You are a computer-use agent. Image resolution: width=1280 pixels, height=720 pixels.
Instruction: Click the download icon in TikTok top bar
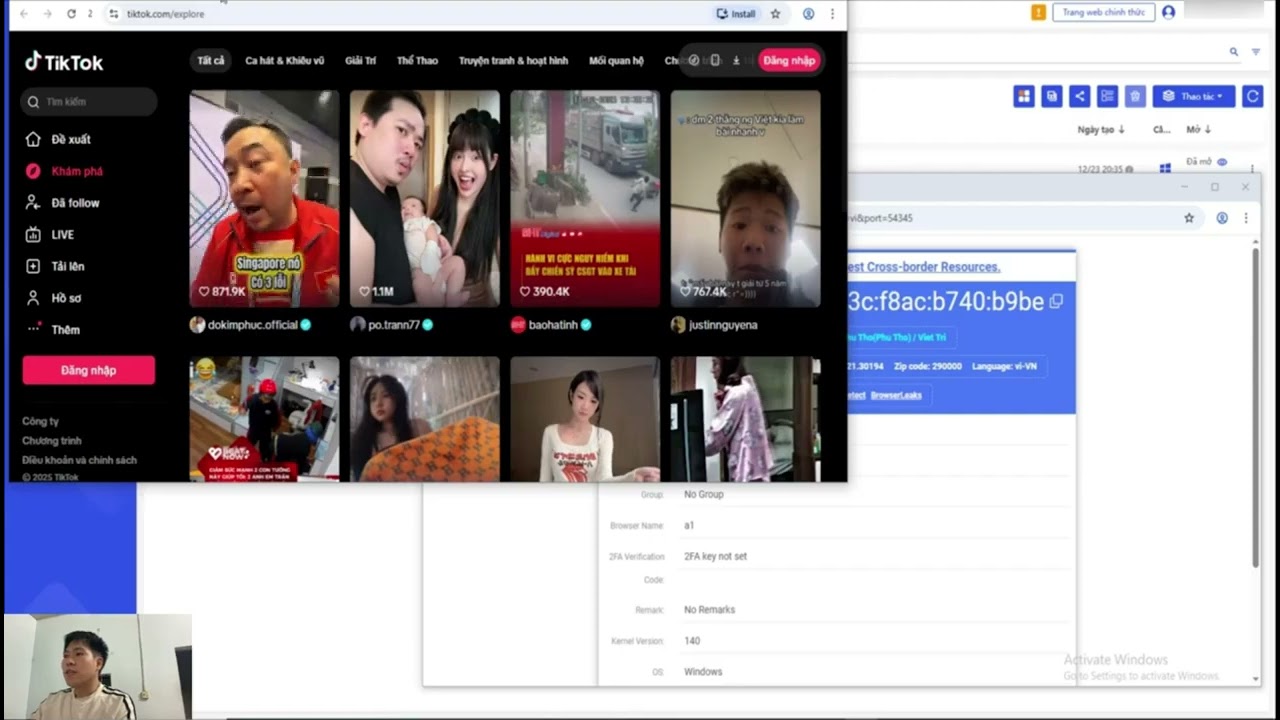736,61
